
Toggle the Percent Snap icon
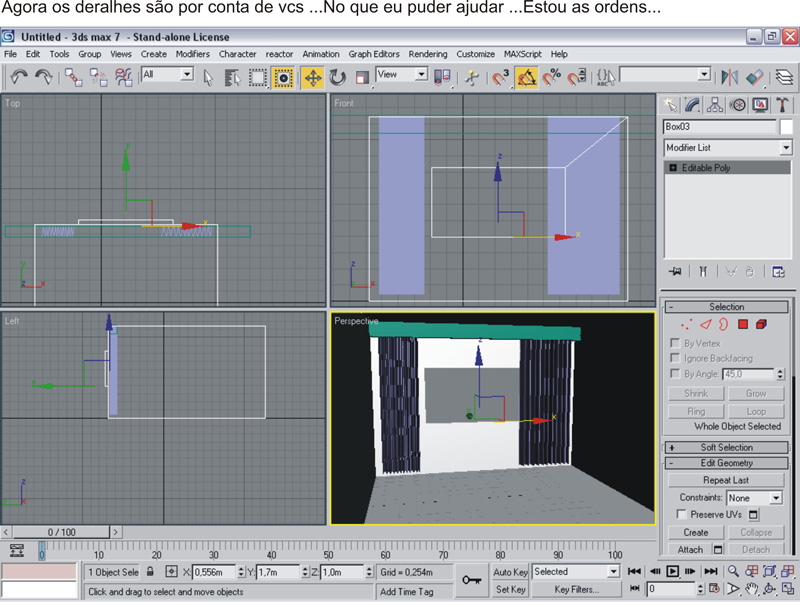click(x=552, y=78)
